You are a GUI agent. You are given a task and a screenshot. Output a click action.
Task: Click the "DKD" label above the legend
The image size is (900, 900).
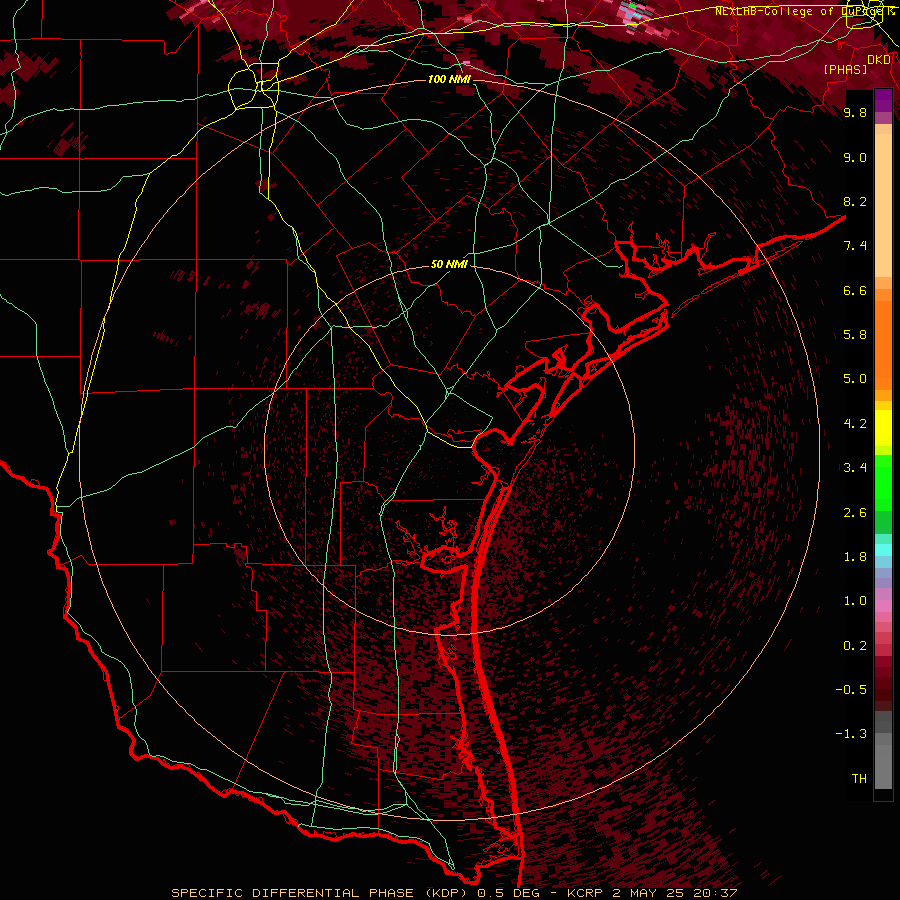(879, 60)
